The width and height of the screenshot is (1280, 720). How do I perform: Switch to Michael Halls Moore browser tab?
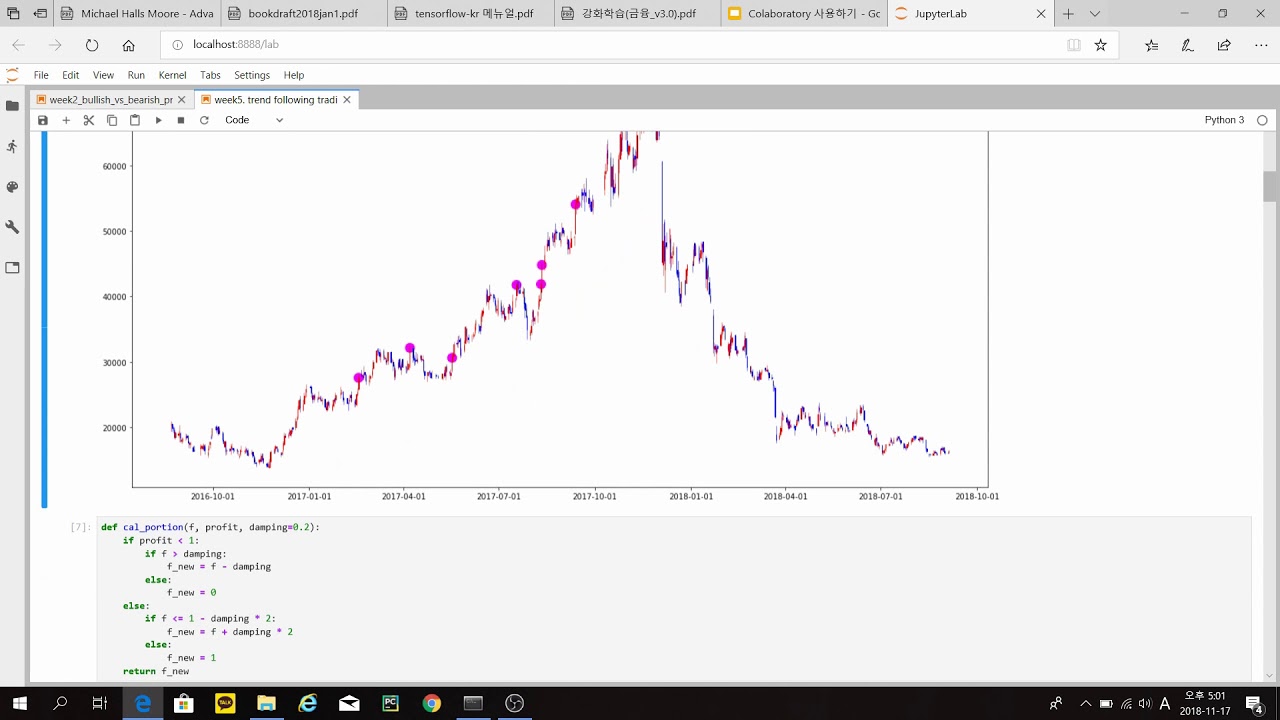tap(137, 14)
